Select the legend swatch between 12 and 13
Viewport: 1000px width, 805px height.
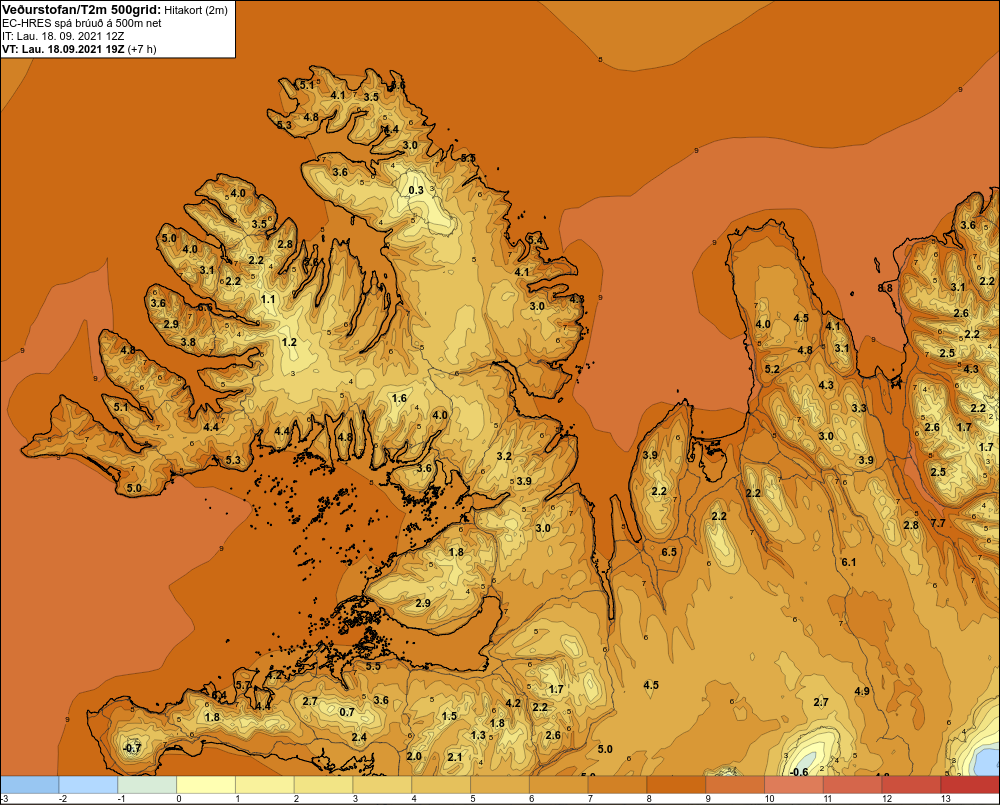pos(911,784)
